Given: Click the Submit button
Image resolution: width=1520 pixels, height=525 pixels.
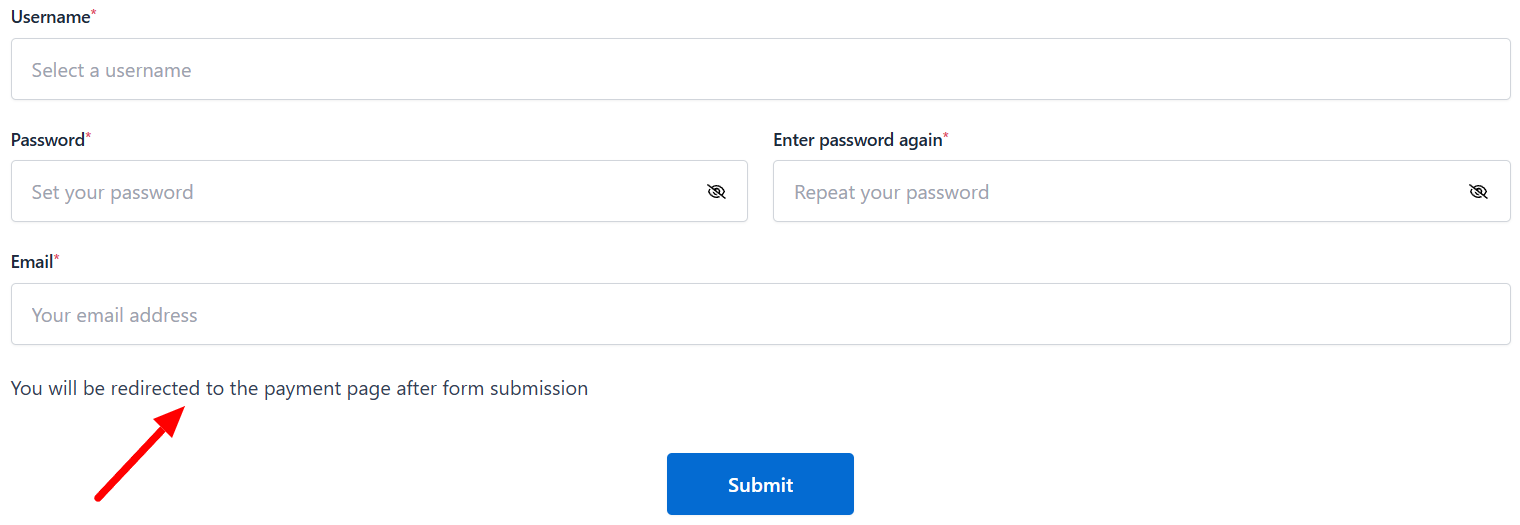Looking at the screenshot, I should coord(760,485).
